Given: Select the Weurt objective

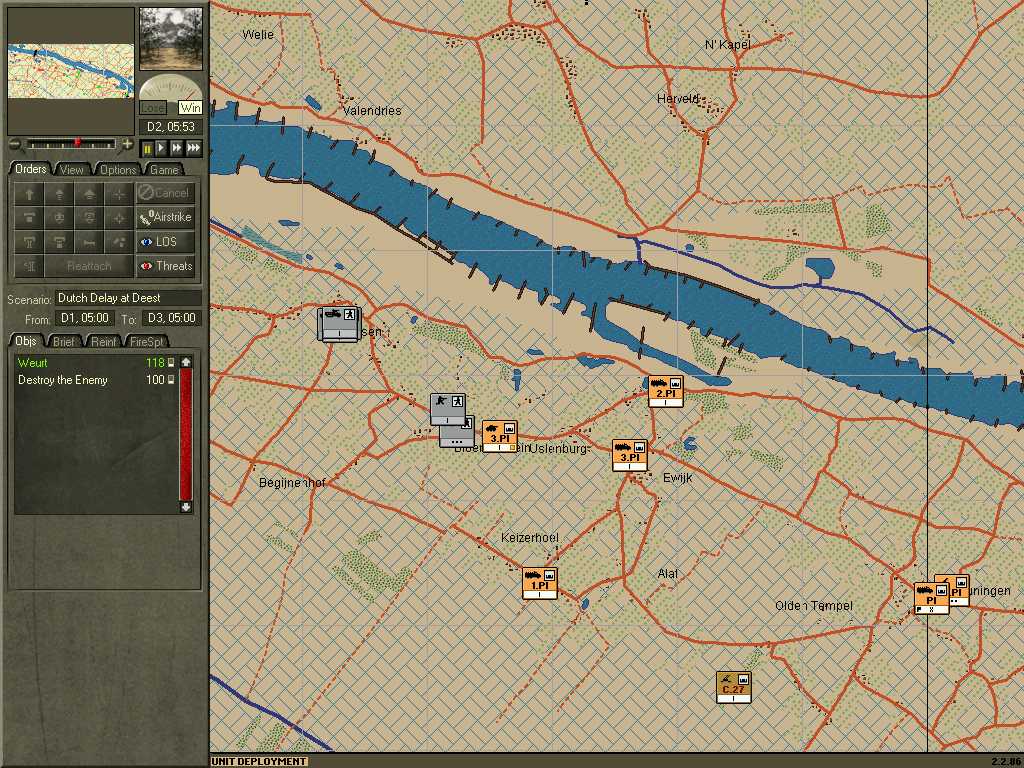Looking at the screenshot, I should (33, 362).
